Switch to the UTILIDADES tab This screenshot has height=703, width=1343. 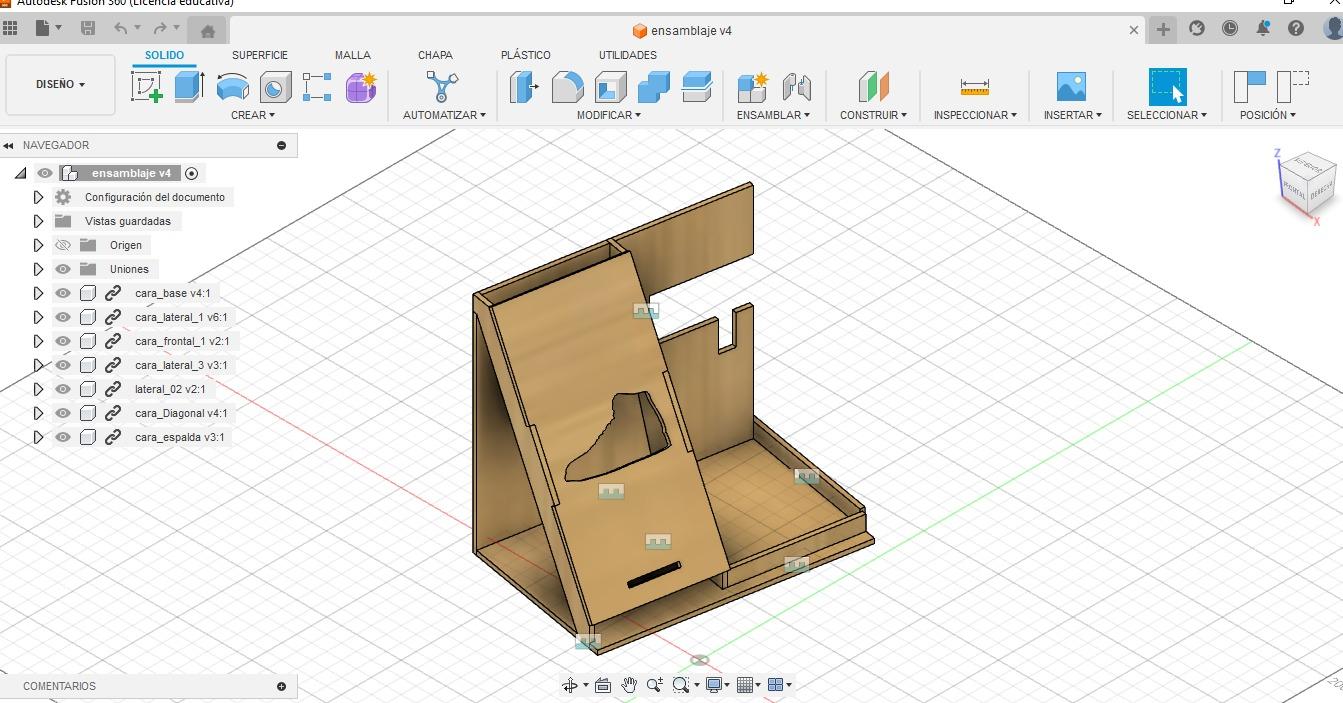pos(628,55)
